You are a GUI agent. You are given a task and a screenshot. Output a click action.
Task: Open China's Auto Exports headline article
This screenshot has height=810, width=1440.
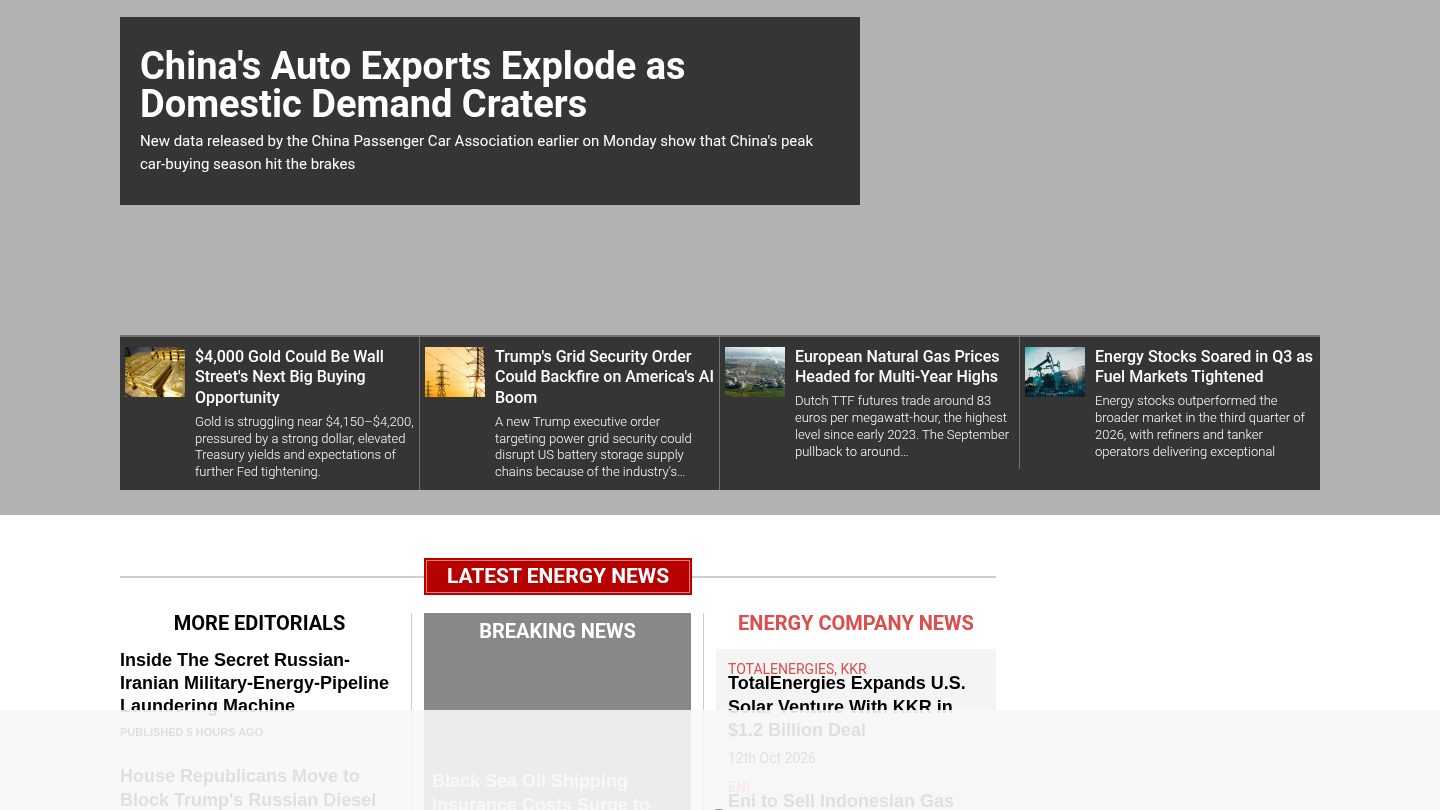pos(412,85)
